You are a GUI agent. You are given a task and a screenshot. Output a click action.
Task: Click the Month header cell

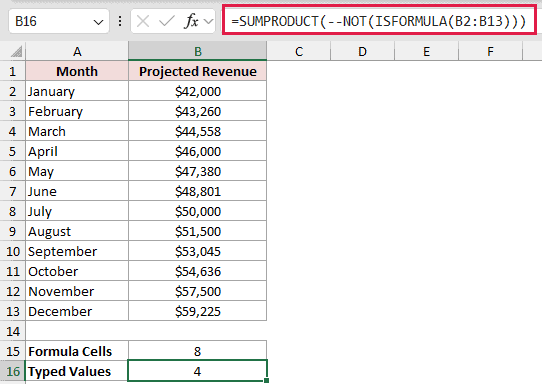[77, 71]
